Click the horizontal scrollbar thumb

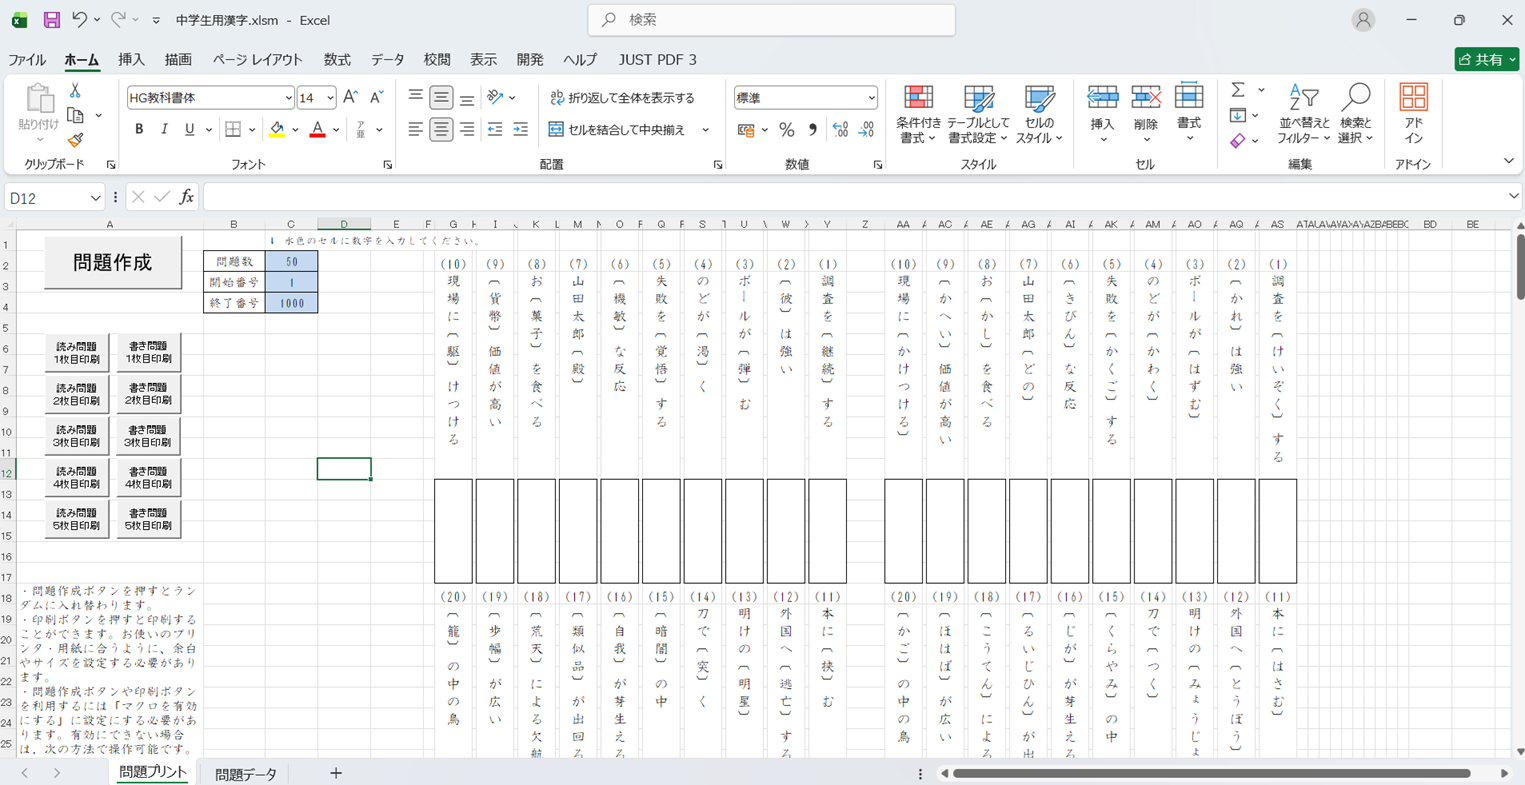1211,773
